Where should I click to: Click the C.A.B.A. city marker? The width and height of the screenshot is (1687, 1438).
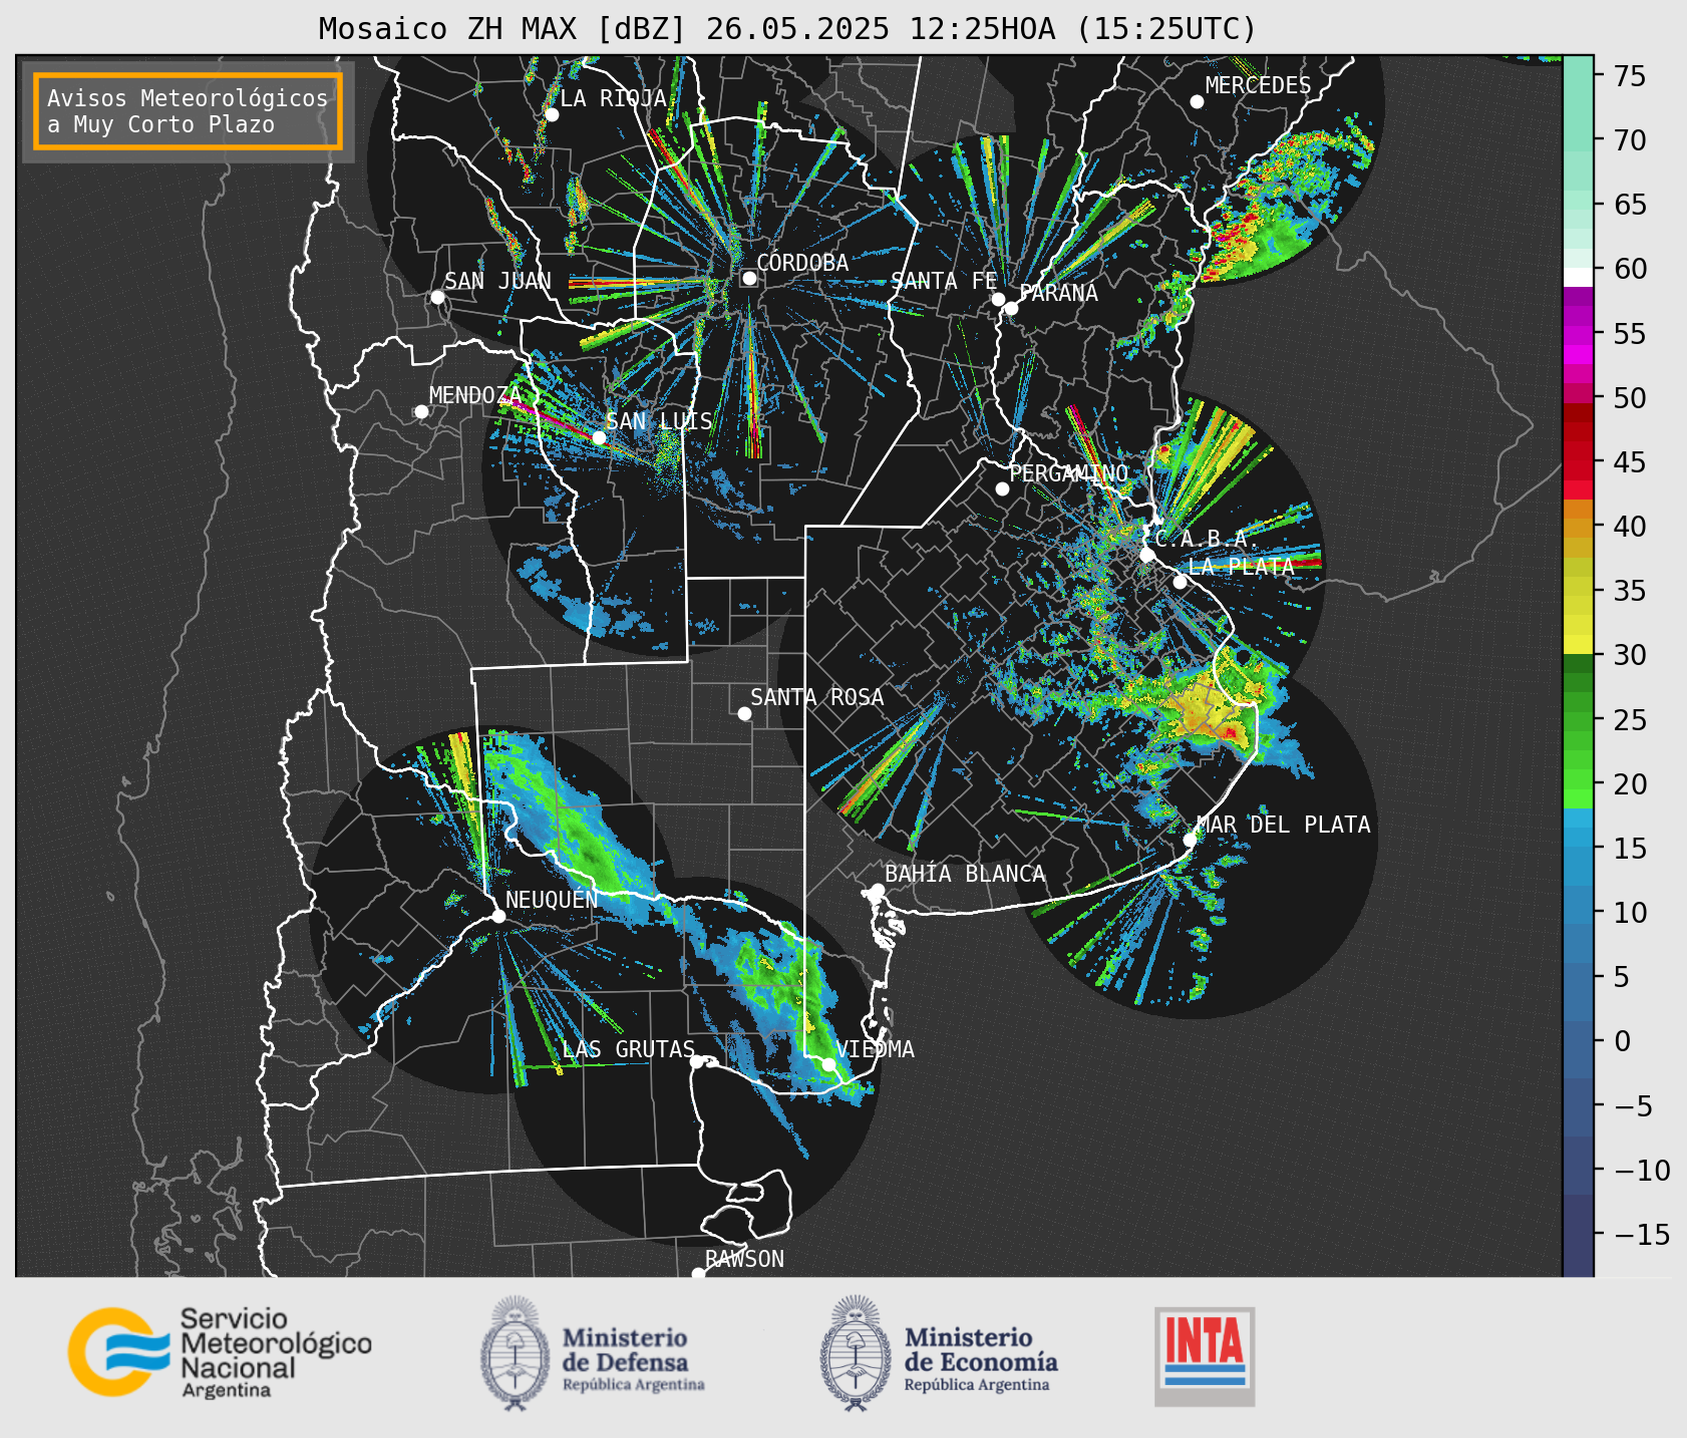[x=1147, y=555]
